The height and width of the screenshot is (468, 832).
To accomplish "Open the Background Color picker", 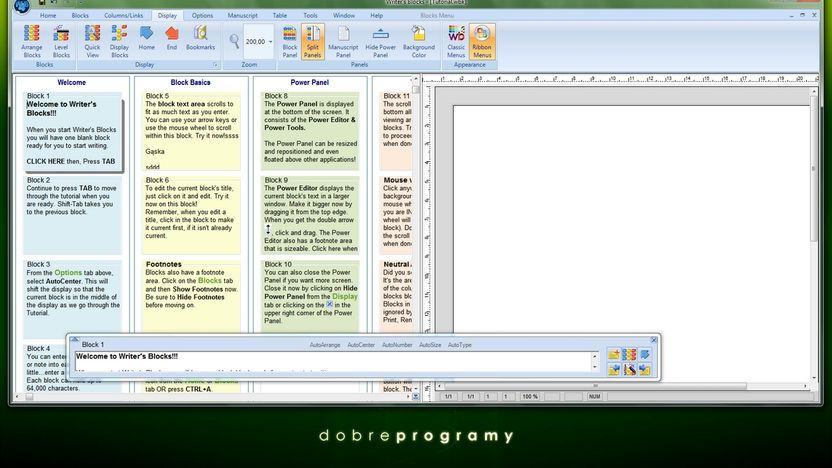I will [x=419, y=41].
